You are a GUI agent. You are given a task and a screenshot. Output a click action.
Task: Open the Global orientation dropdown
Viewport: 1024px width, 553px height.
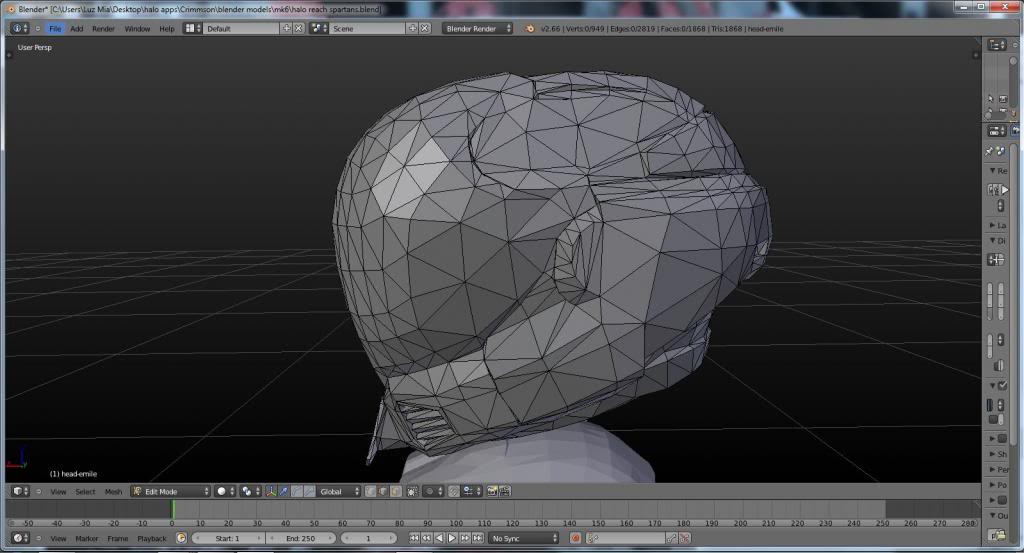pos(339,491)
